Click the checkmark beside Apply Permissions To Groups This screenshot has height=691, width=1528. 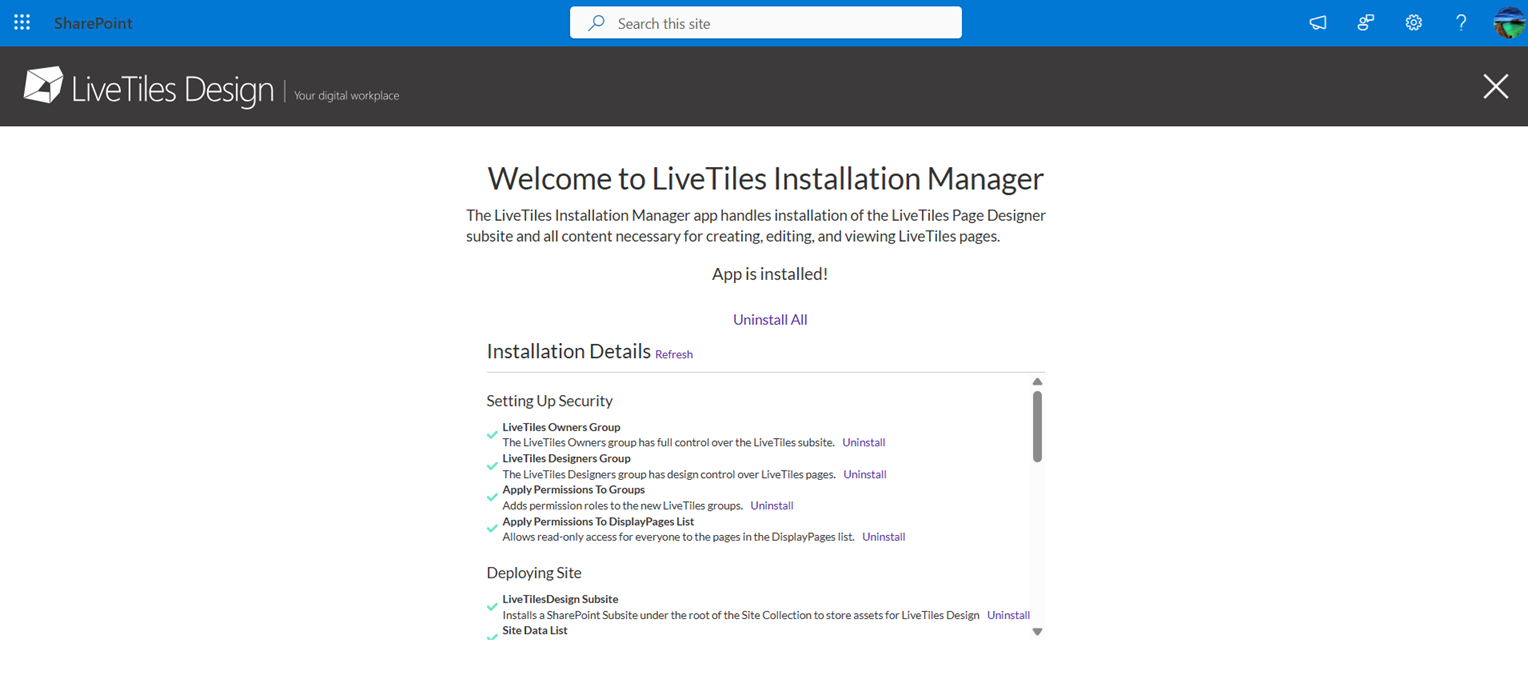(x=492, y=497)
